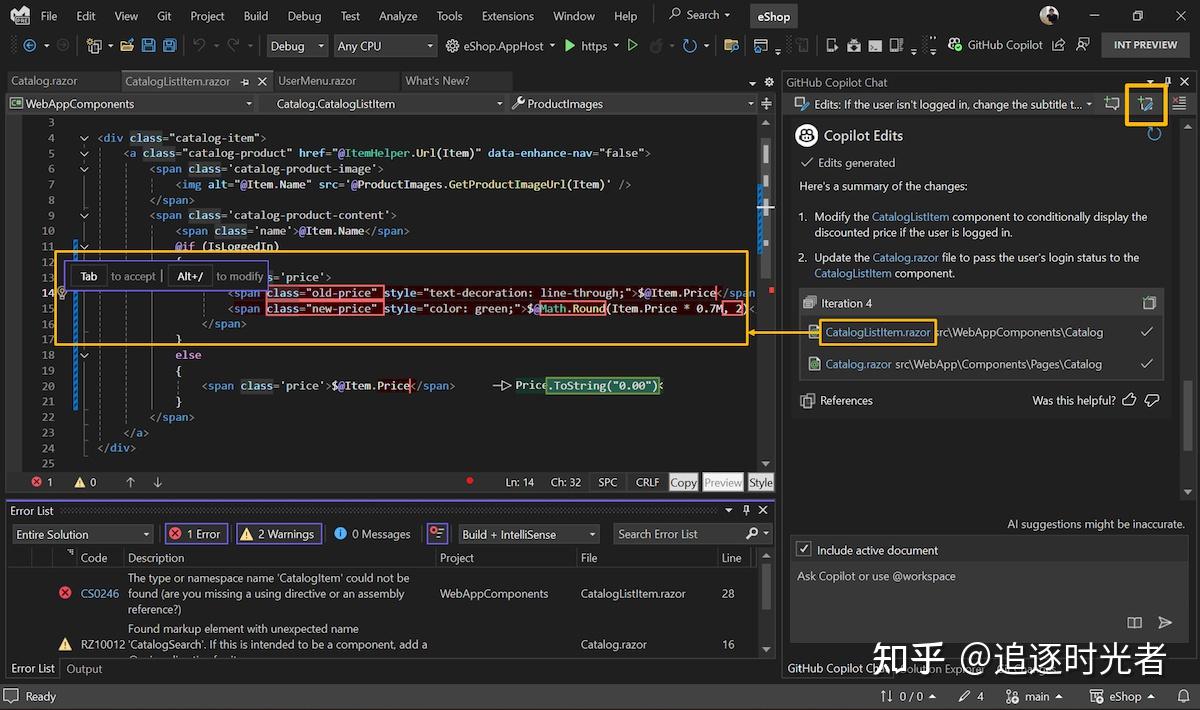Select the main branch indicator in status bar
Image resolution: width=1200 pixels, height=710 pixels.
[1035, 696]
